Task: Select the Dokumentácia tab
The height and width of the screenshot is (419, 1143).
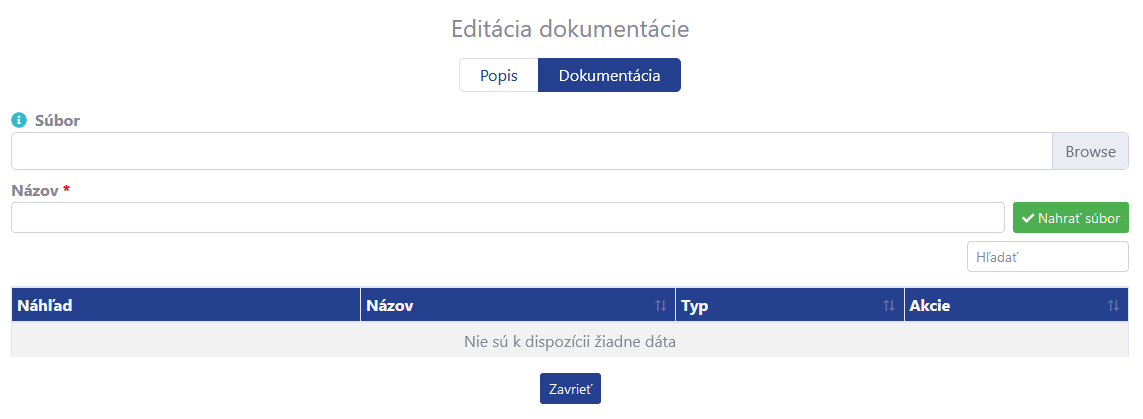Action: pos(609,75)
